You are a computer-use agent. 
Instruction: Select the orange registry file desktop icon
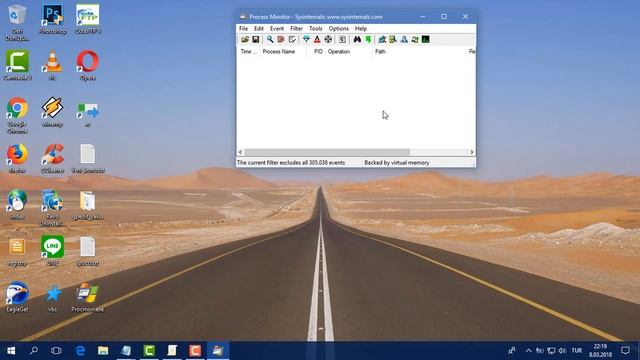point(17,251)
